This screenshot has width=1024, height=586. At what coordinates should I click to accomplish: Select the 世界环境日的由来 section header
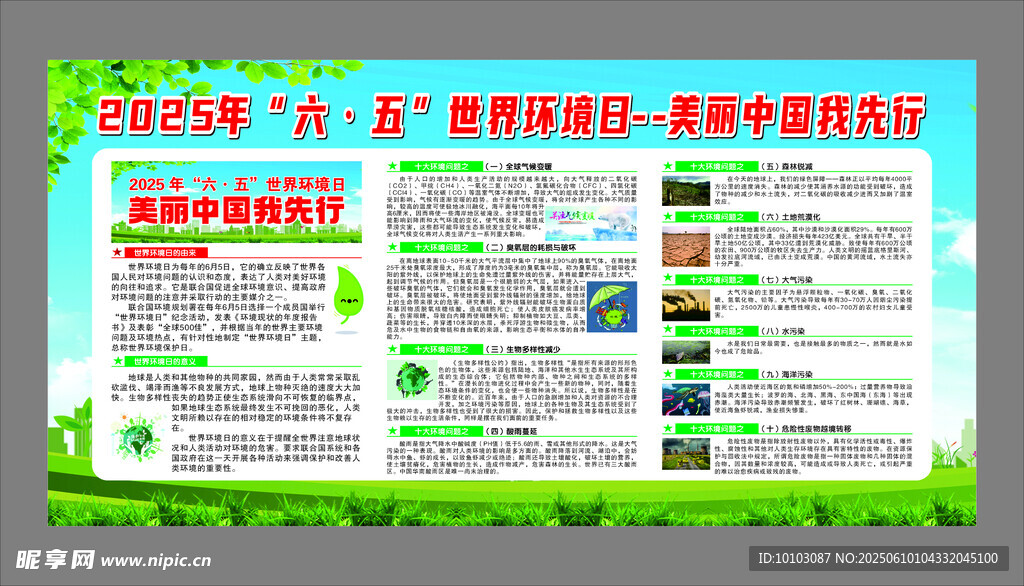(x=167, y=254)
